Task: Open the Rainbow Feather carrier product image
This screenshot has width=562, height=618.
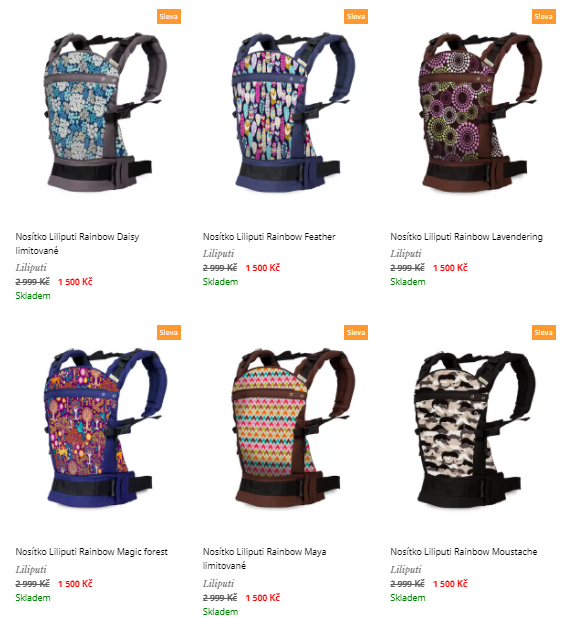Action: point(292,113)
